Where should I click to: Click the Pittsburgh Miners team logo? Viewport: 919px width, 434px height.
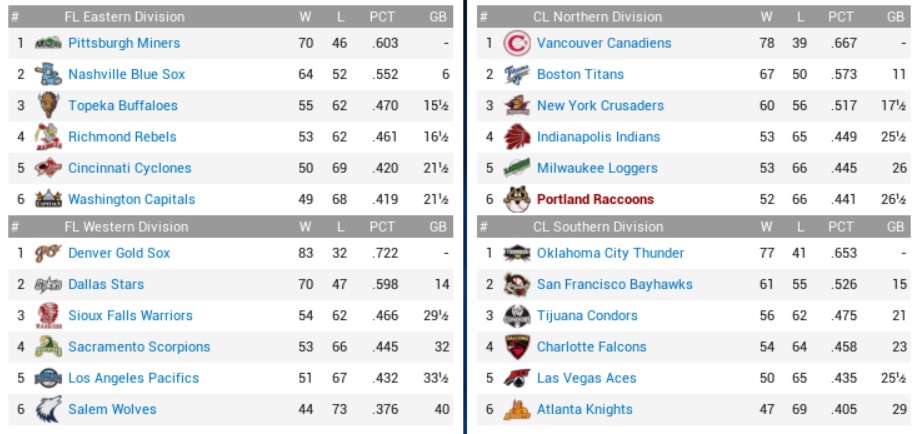coord(47,43)
